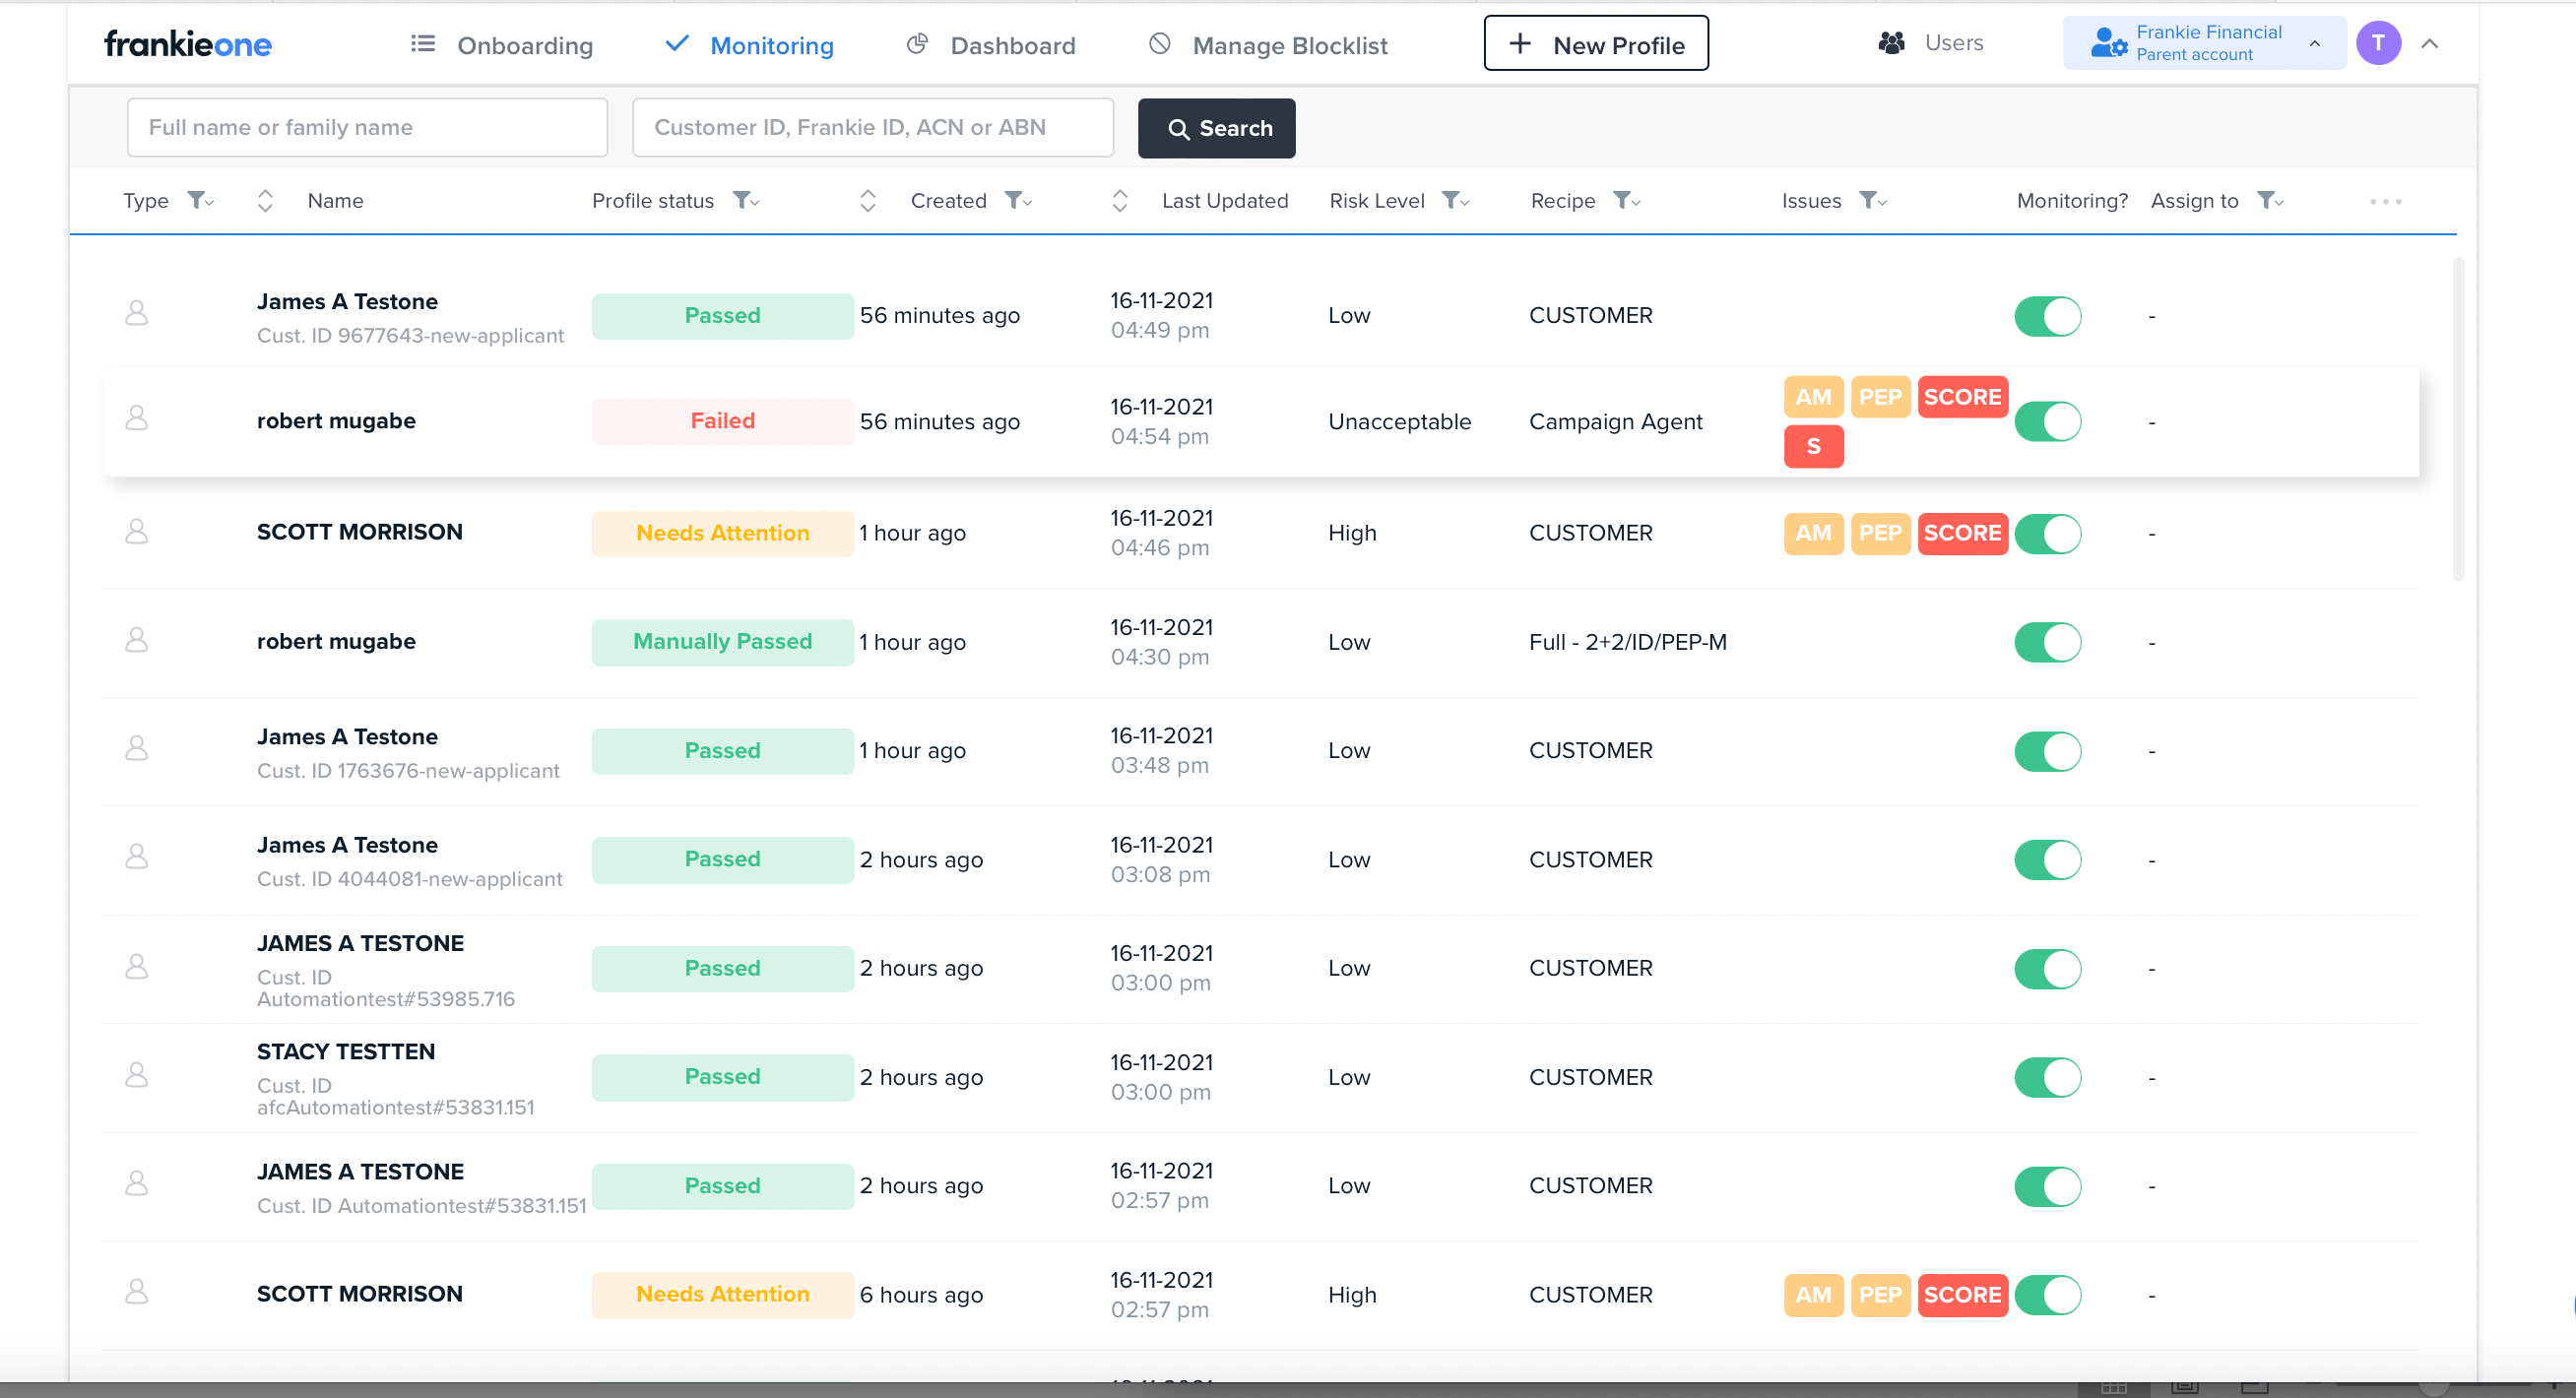
Task: Click the person icon for James A Testone 9677643
Action: tap(137, 314)
